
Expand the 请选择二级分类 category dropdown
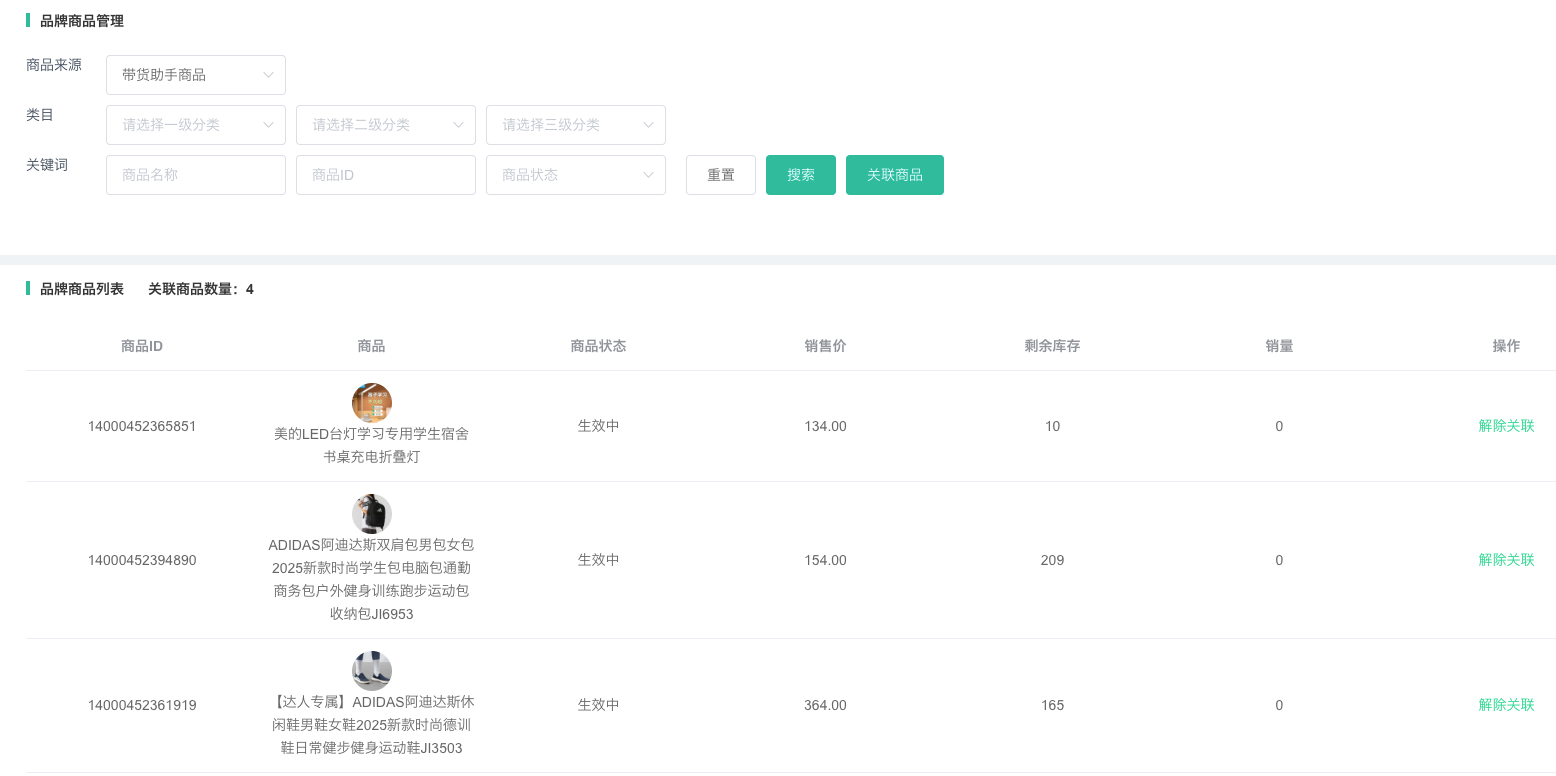pos(385,125)
